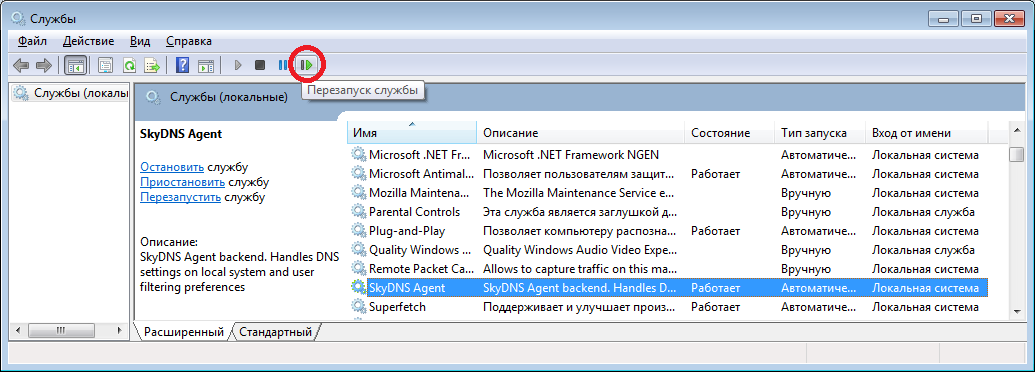Click services list scrollbar up arrow

1016,132
